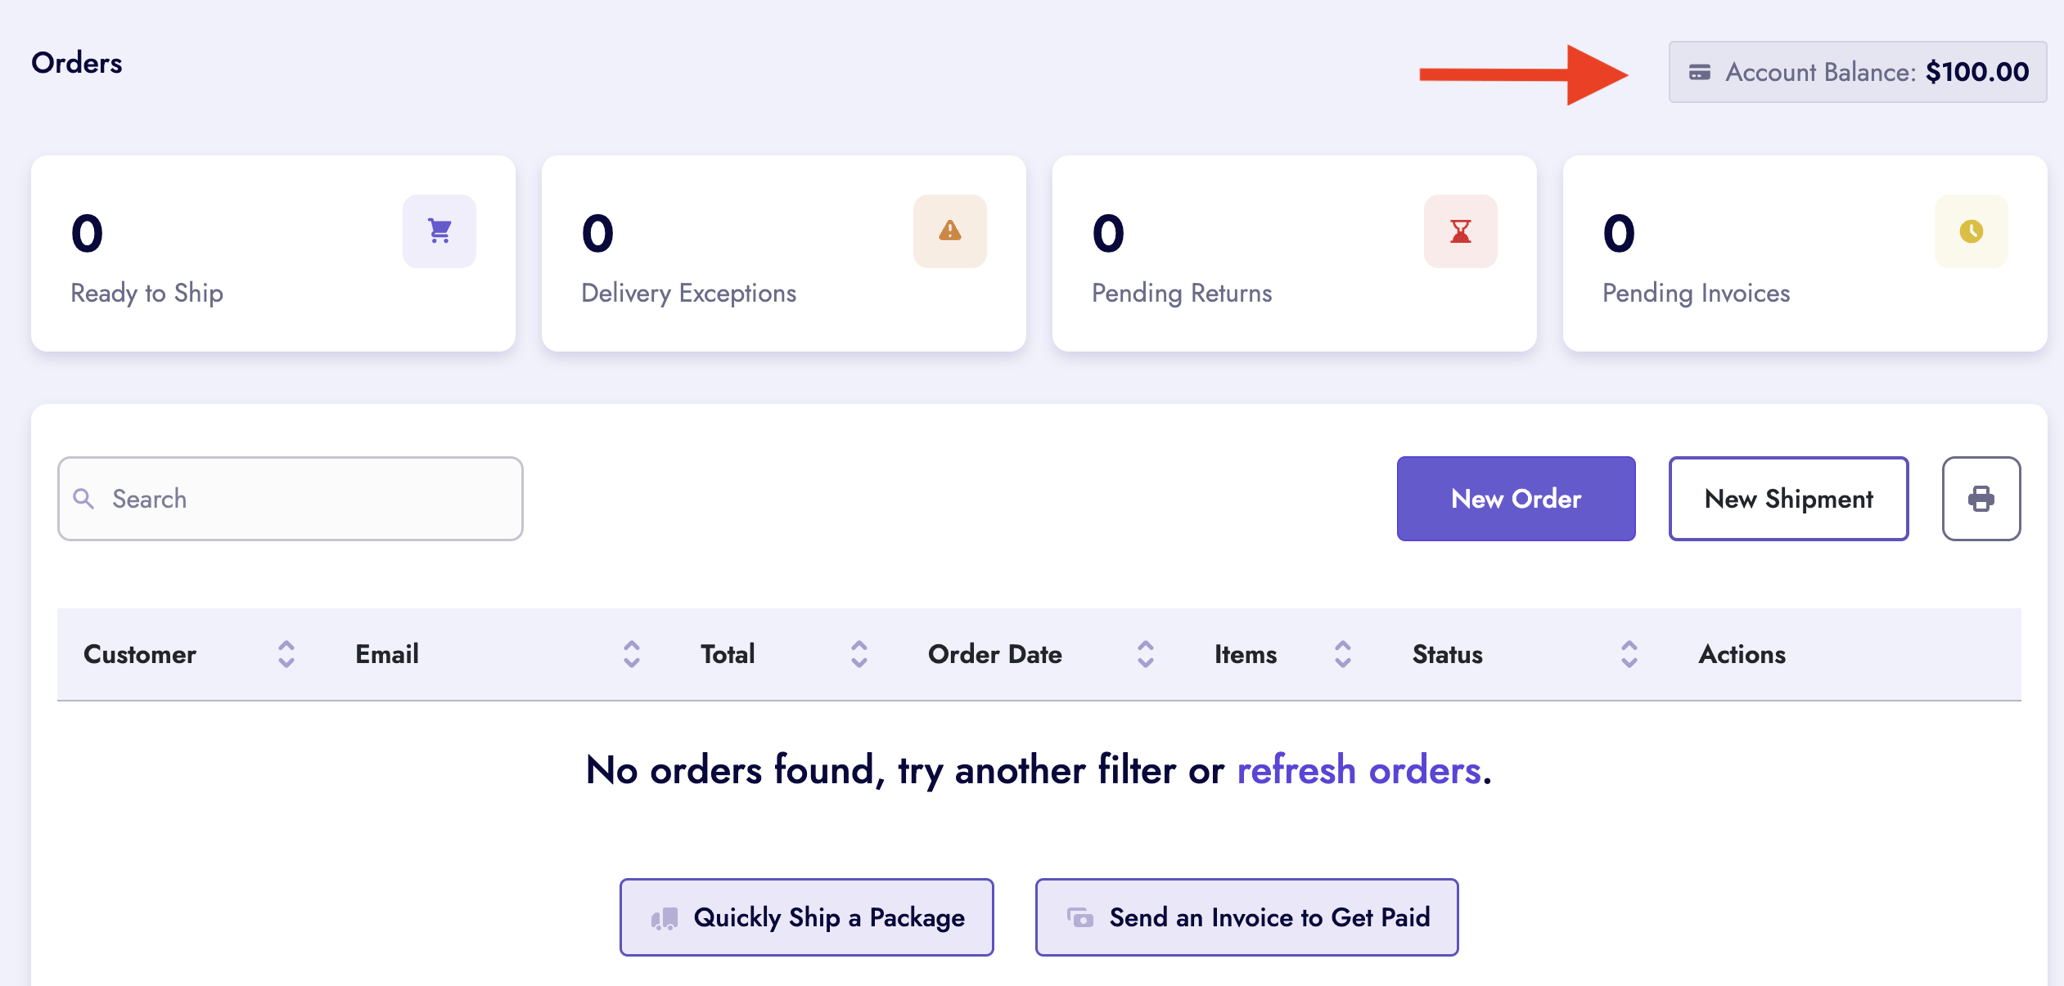The image size is (2064, 986).
Task: Click the printer icon button
Action: [x=1980, y=498]
